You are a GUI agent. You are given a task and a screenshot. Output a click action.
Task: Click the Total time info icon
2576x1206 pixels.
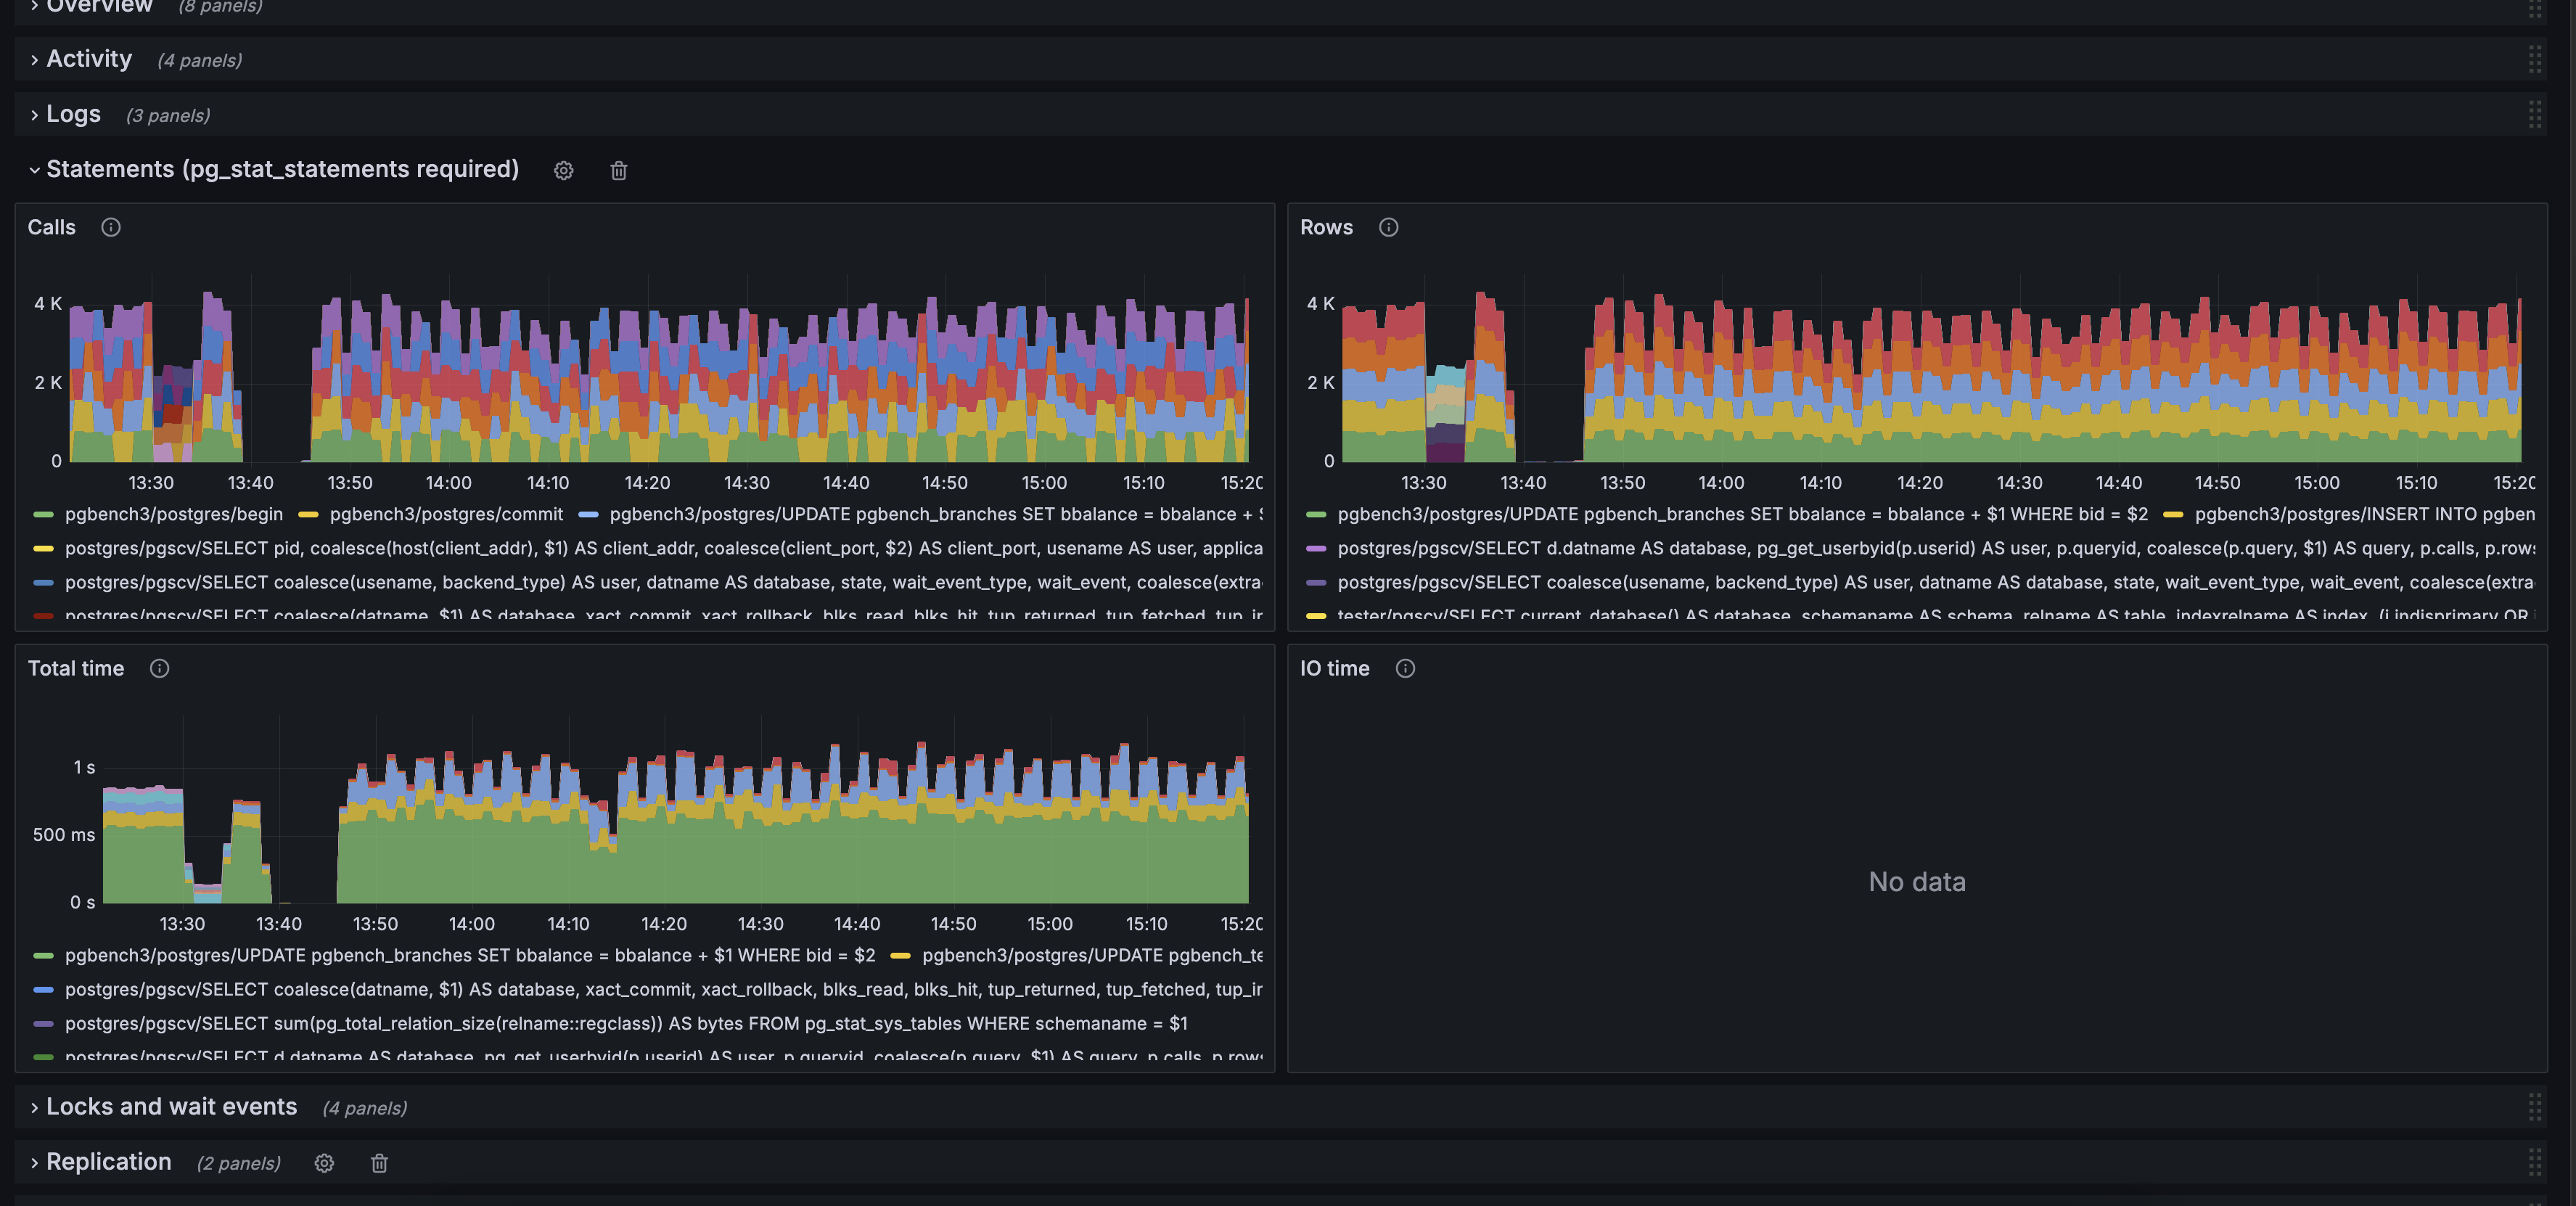click(x=159, y=669)
